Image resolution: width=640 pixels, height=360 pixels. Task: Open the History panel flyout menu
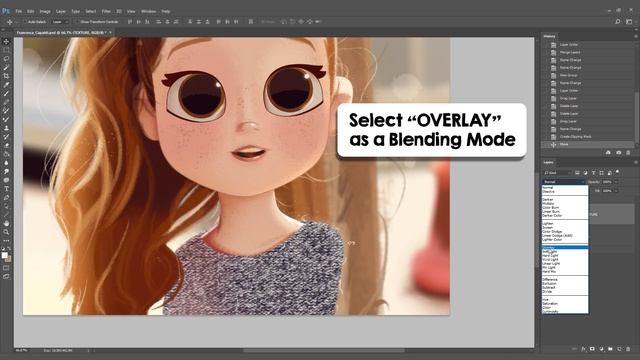click(x=636, y=36)
